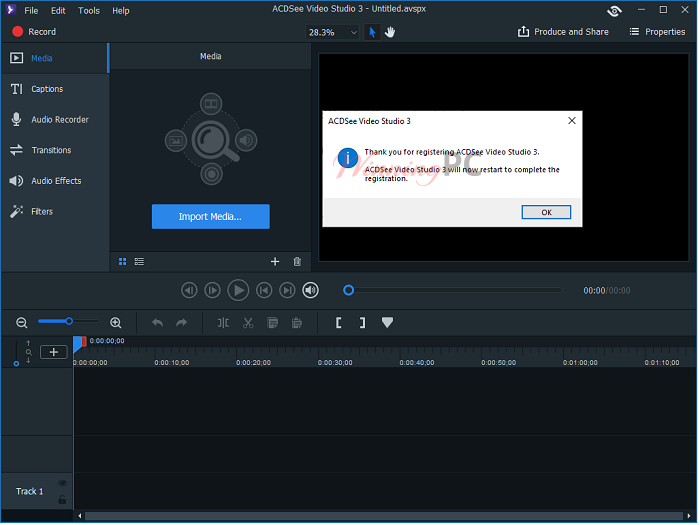The width and height of the screenshot is (700, 525).
Task: Open the Audio Effects panel
Action: (x=54, y=181)
